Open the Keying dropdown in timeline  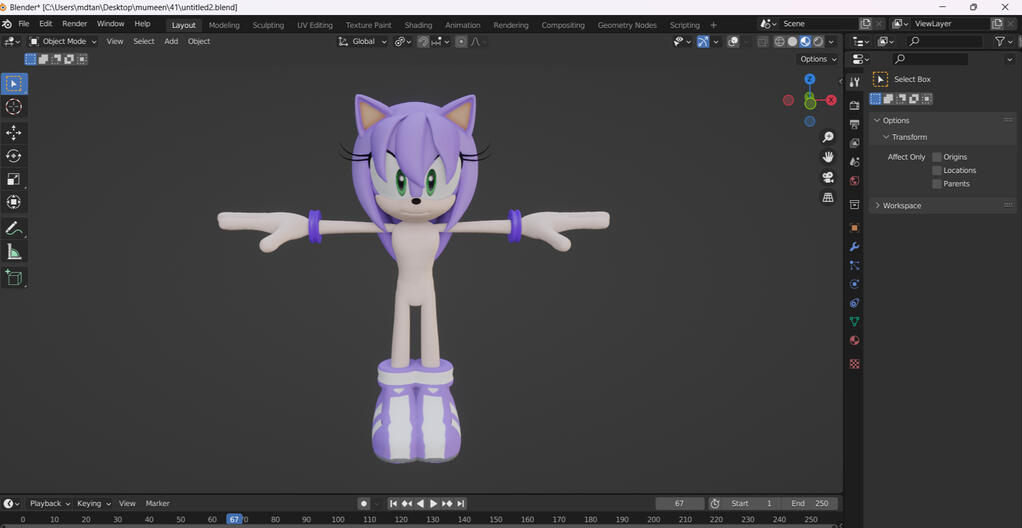(x=94, y=503)
